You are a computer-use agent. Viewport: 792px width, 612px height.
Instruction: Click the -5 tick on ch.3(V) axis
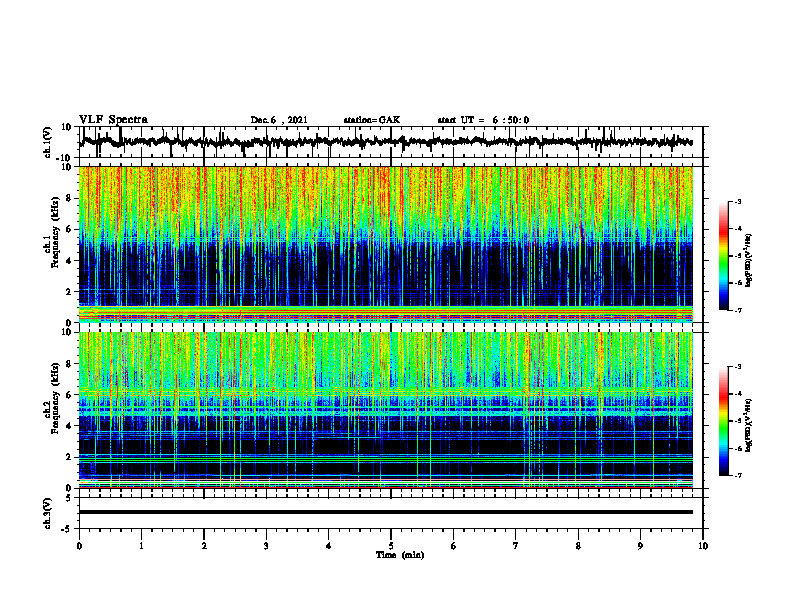click(67, 529)
